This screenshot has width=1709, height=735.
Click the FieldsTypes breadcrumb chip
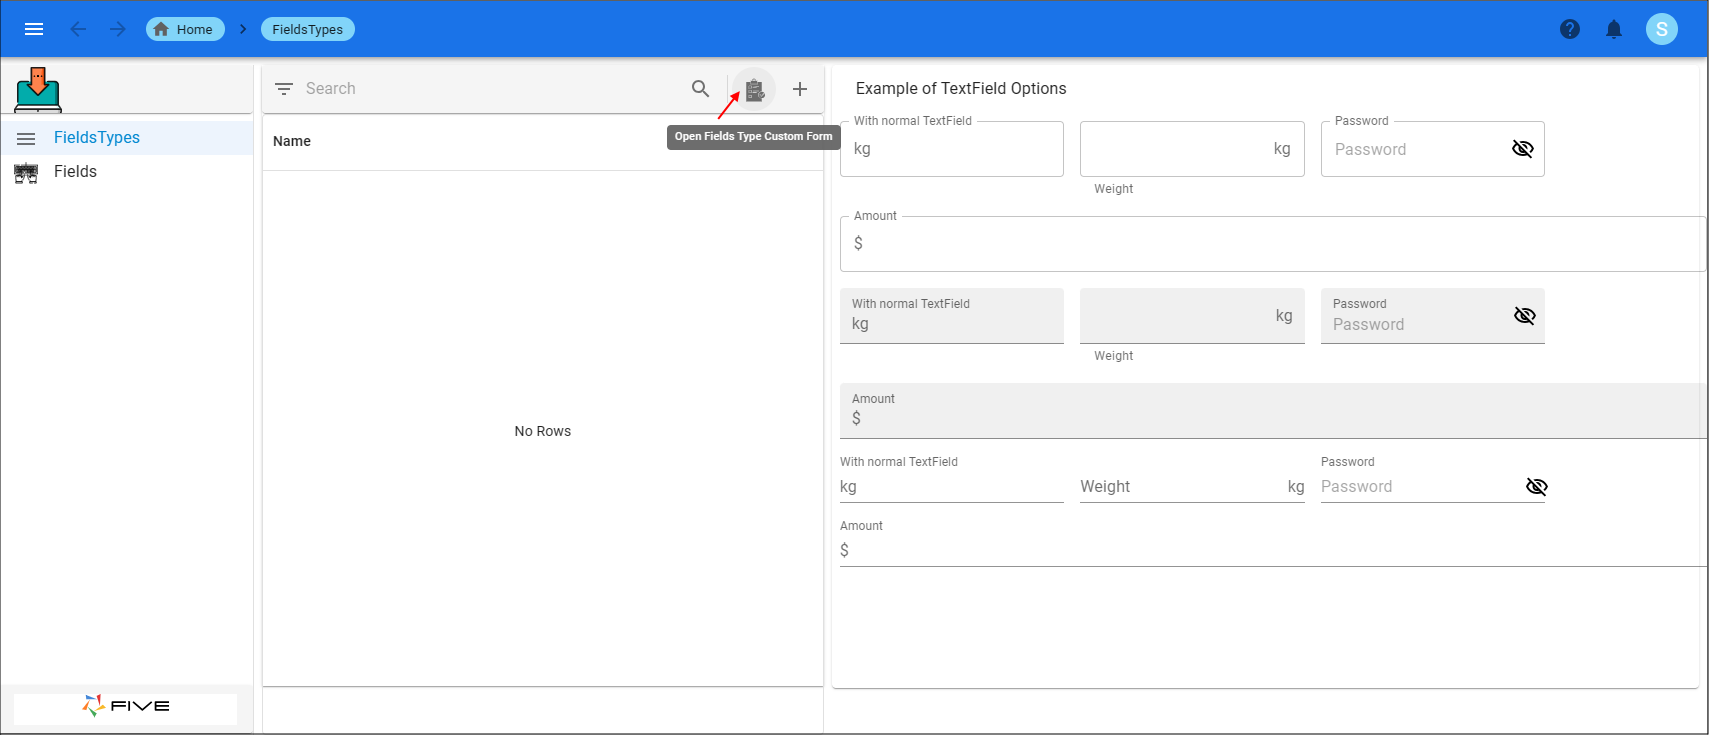(x=307, y=29)
